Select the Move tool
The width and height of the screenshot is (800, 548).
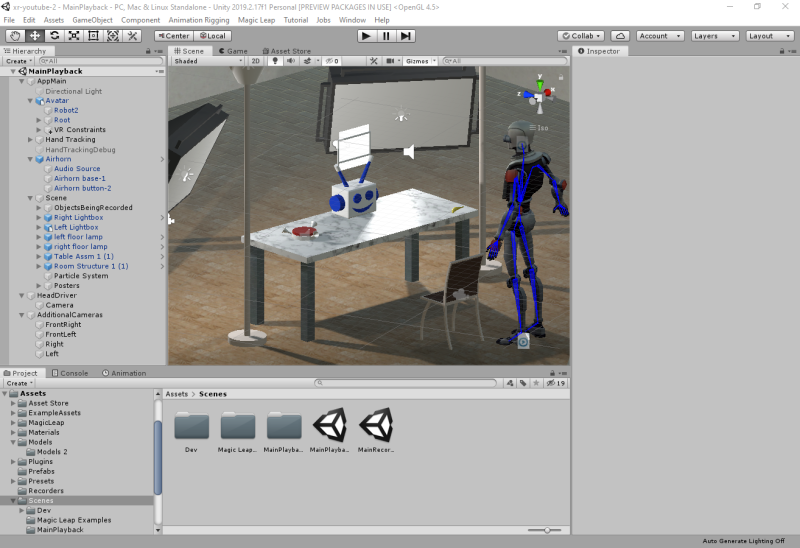click(x=34, y=36)
